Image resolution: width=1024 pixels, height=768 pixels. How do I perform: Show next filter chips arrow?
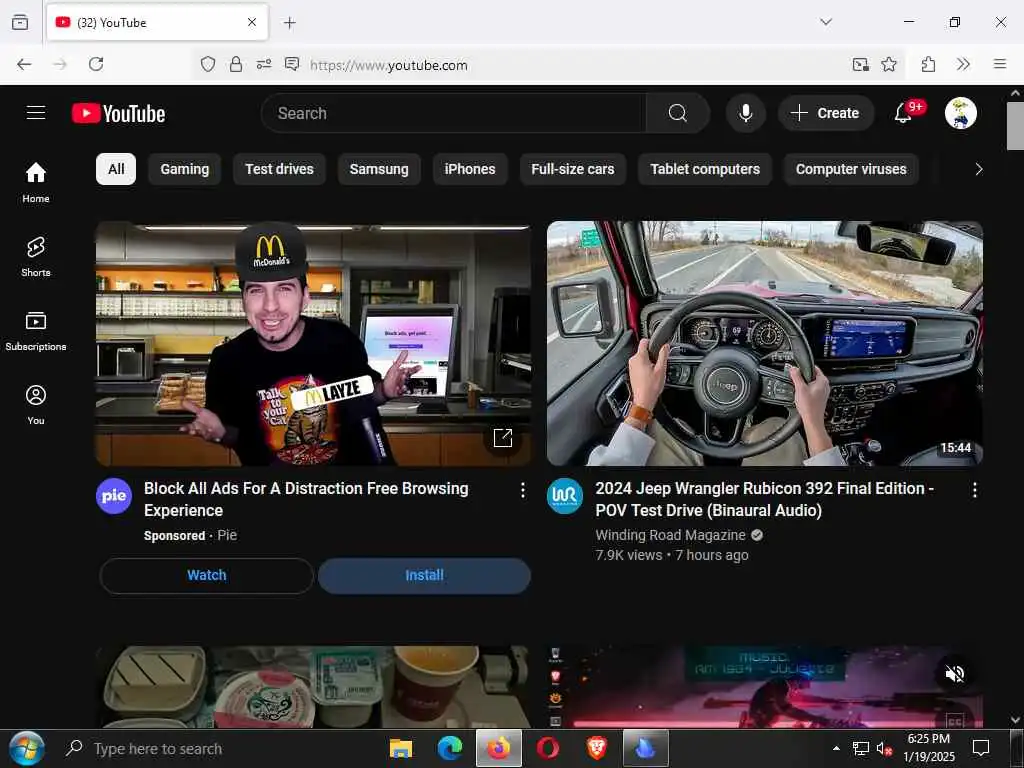click(x=978, y=169)
